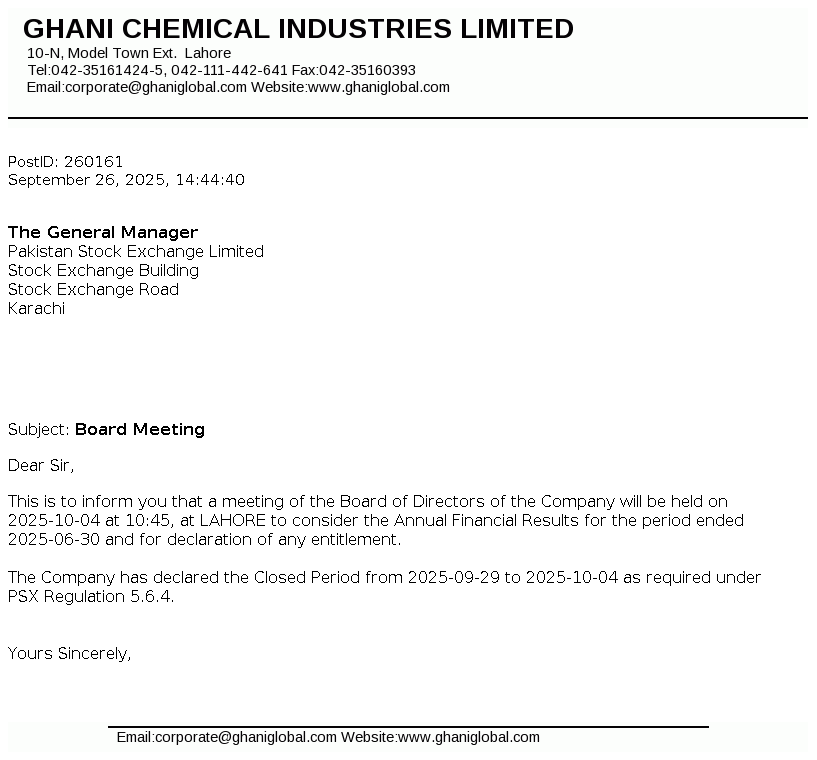Viewport: 817px width, 760px height.
Task: Click the Stock Exchange Building line
Action: (x=103, y=270)
